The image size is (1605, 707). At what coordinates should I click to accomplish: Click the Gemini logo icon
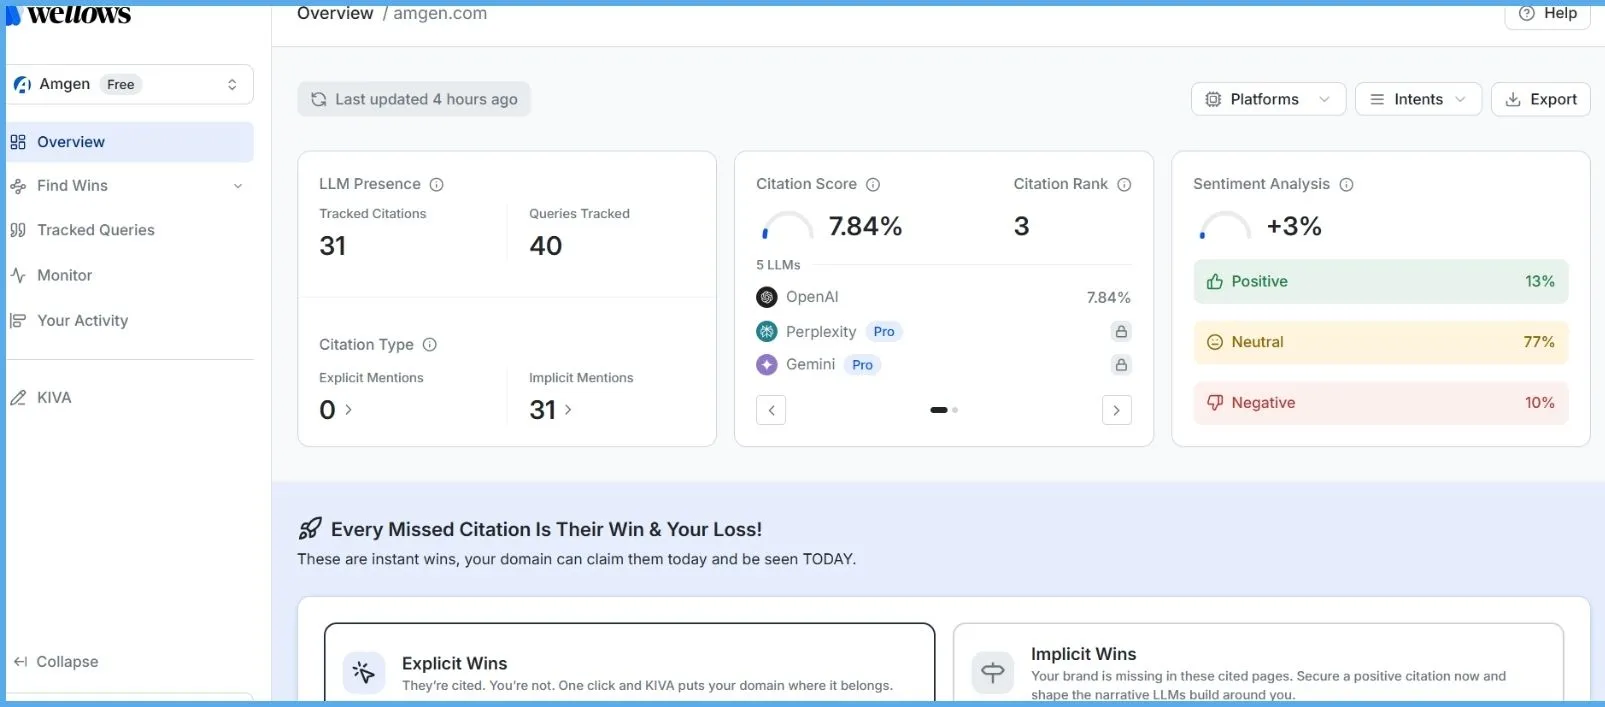tap(767, 365)
